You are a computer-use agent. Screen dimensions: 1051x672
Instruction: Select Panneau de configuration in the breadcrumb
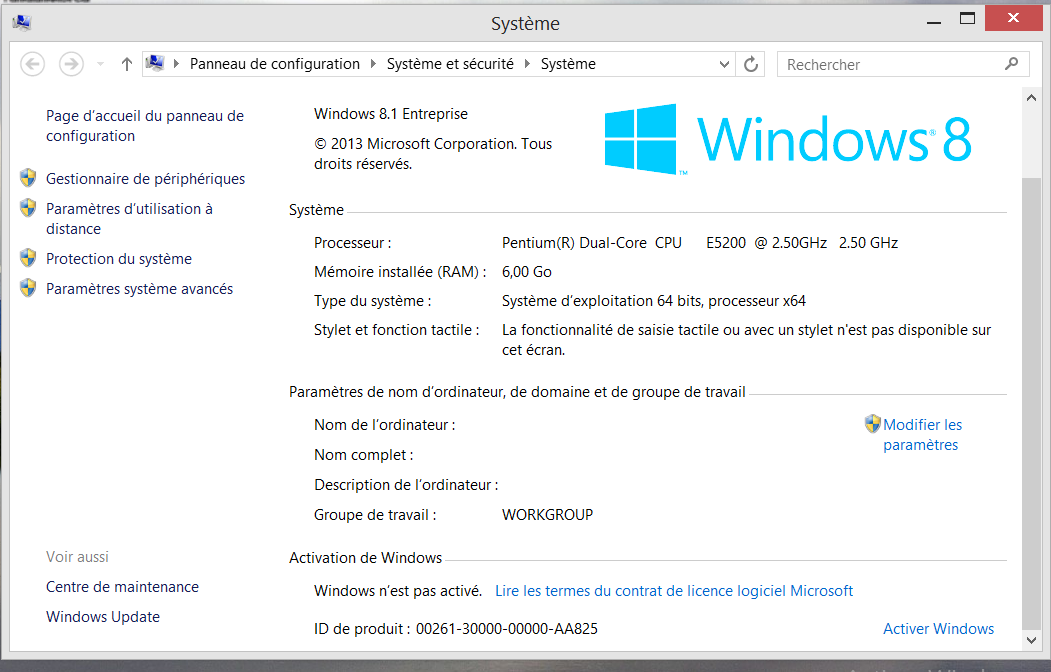[x=275, y=64]
